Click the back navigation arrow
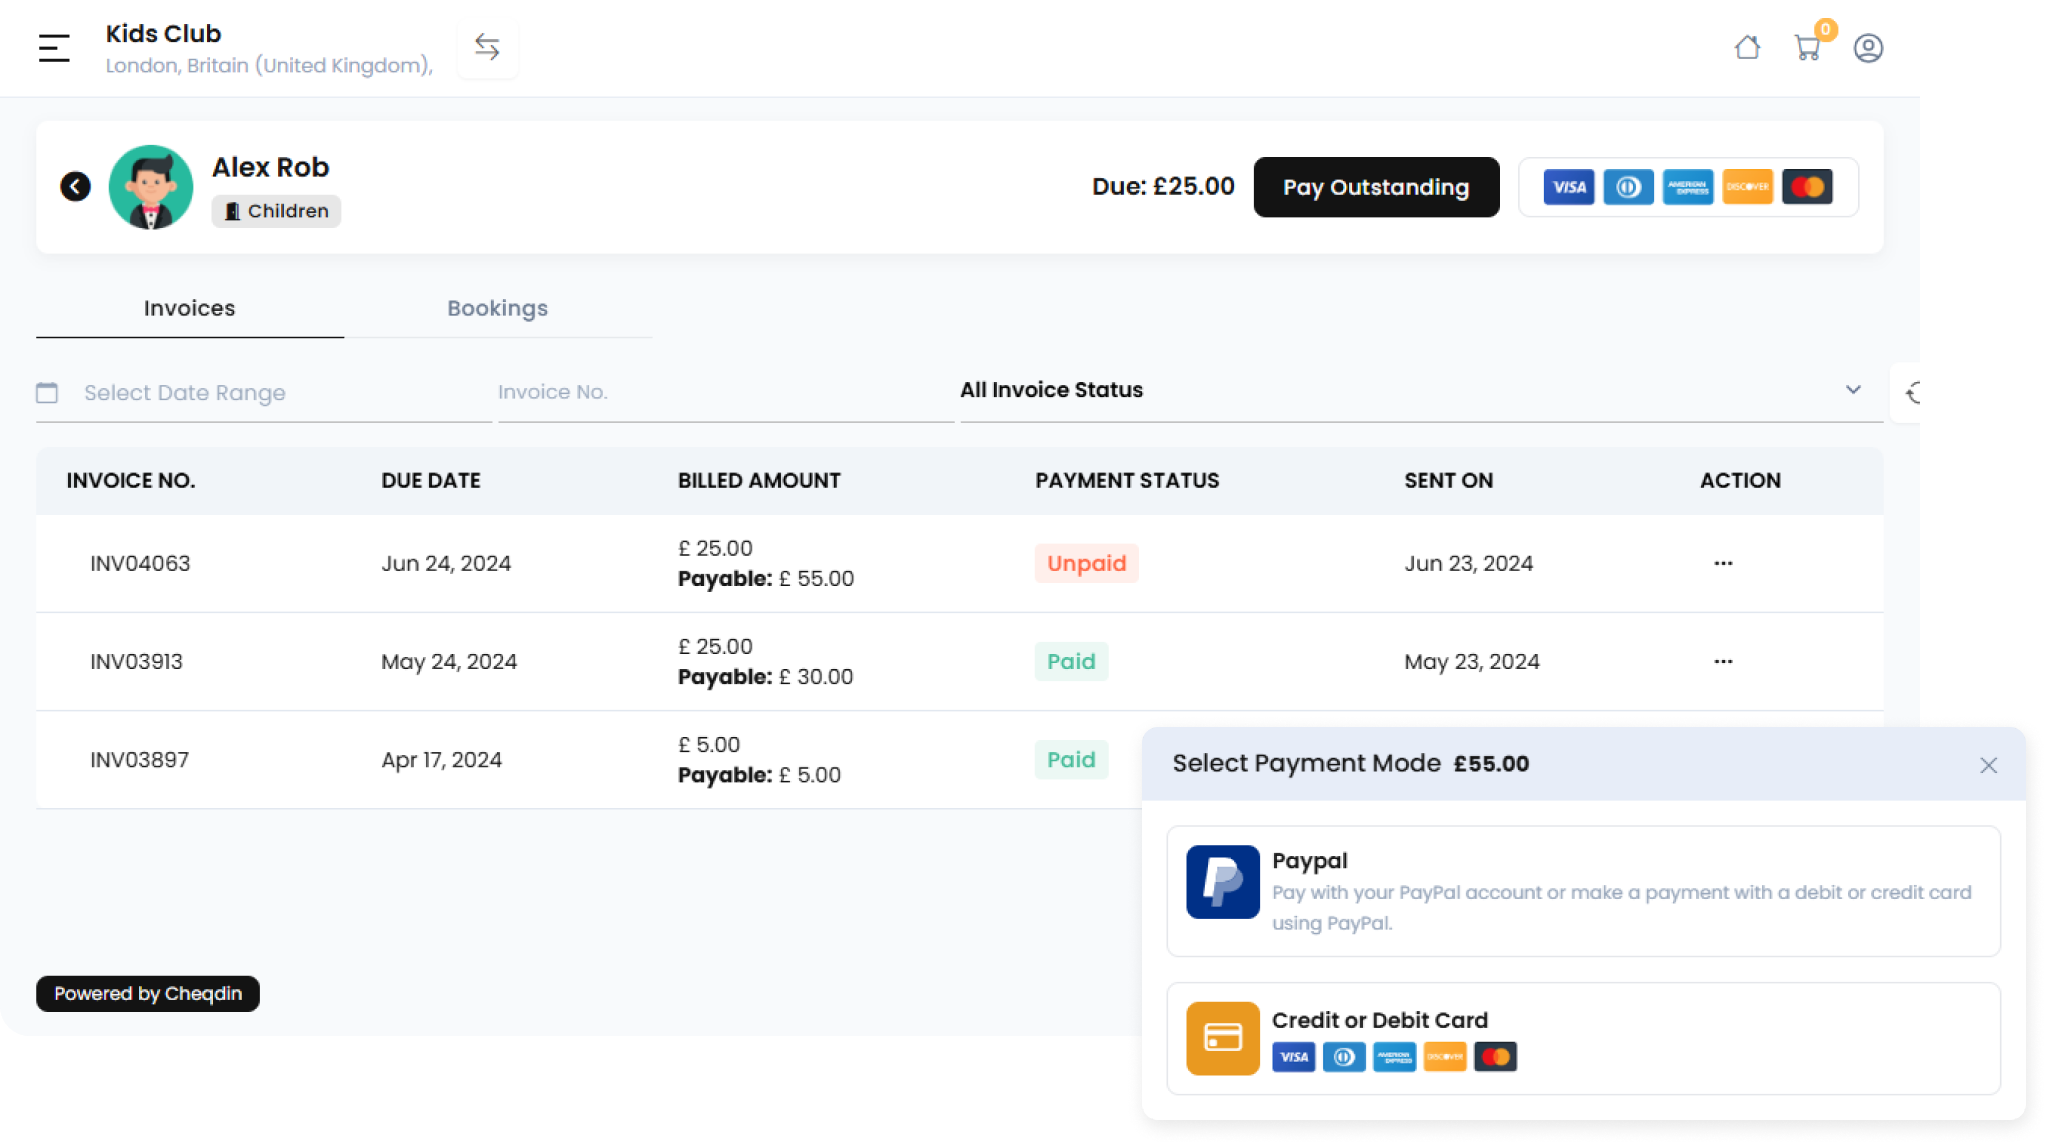 [x=75, y=186]
